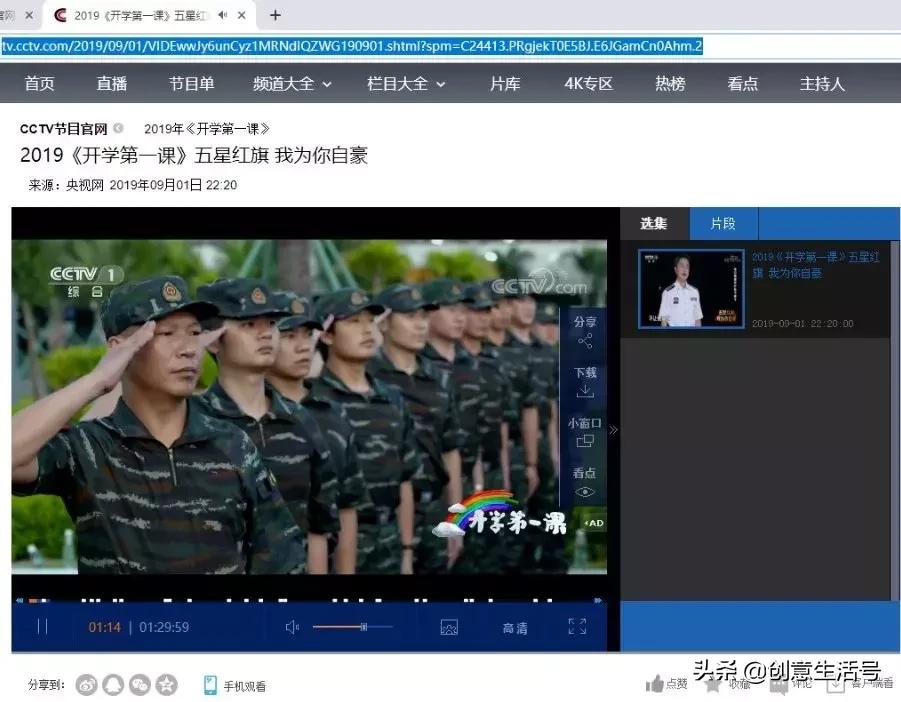Enter fullscreen with the player's fullscreen icon

tap(576, 626)
